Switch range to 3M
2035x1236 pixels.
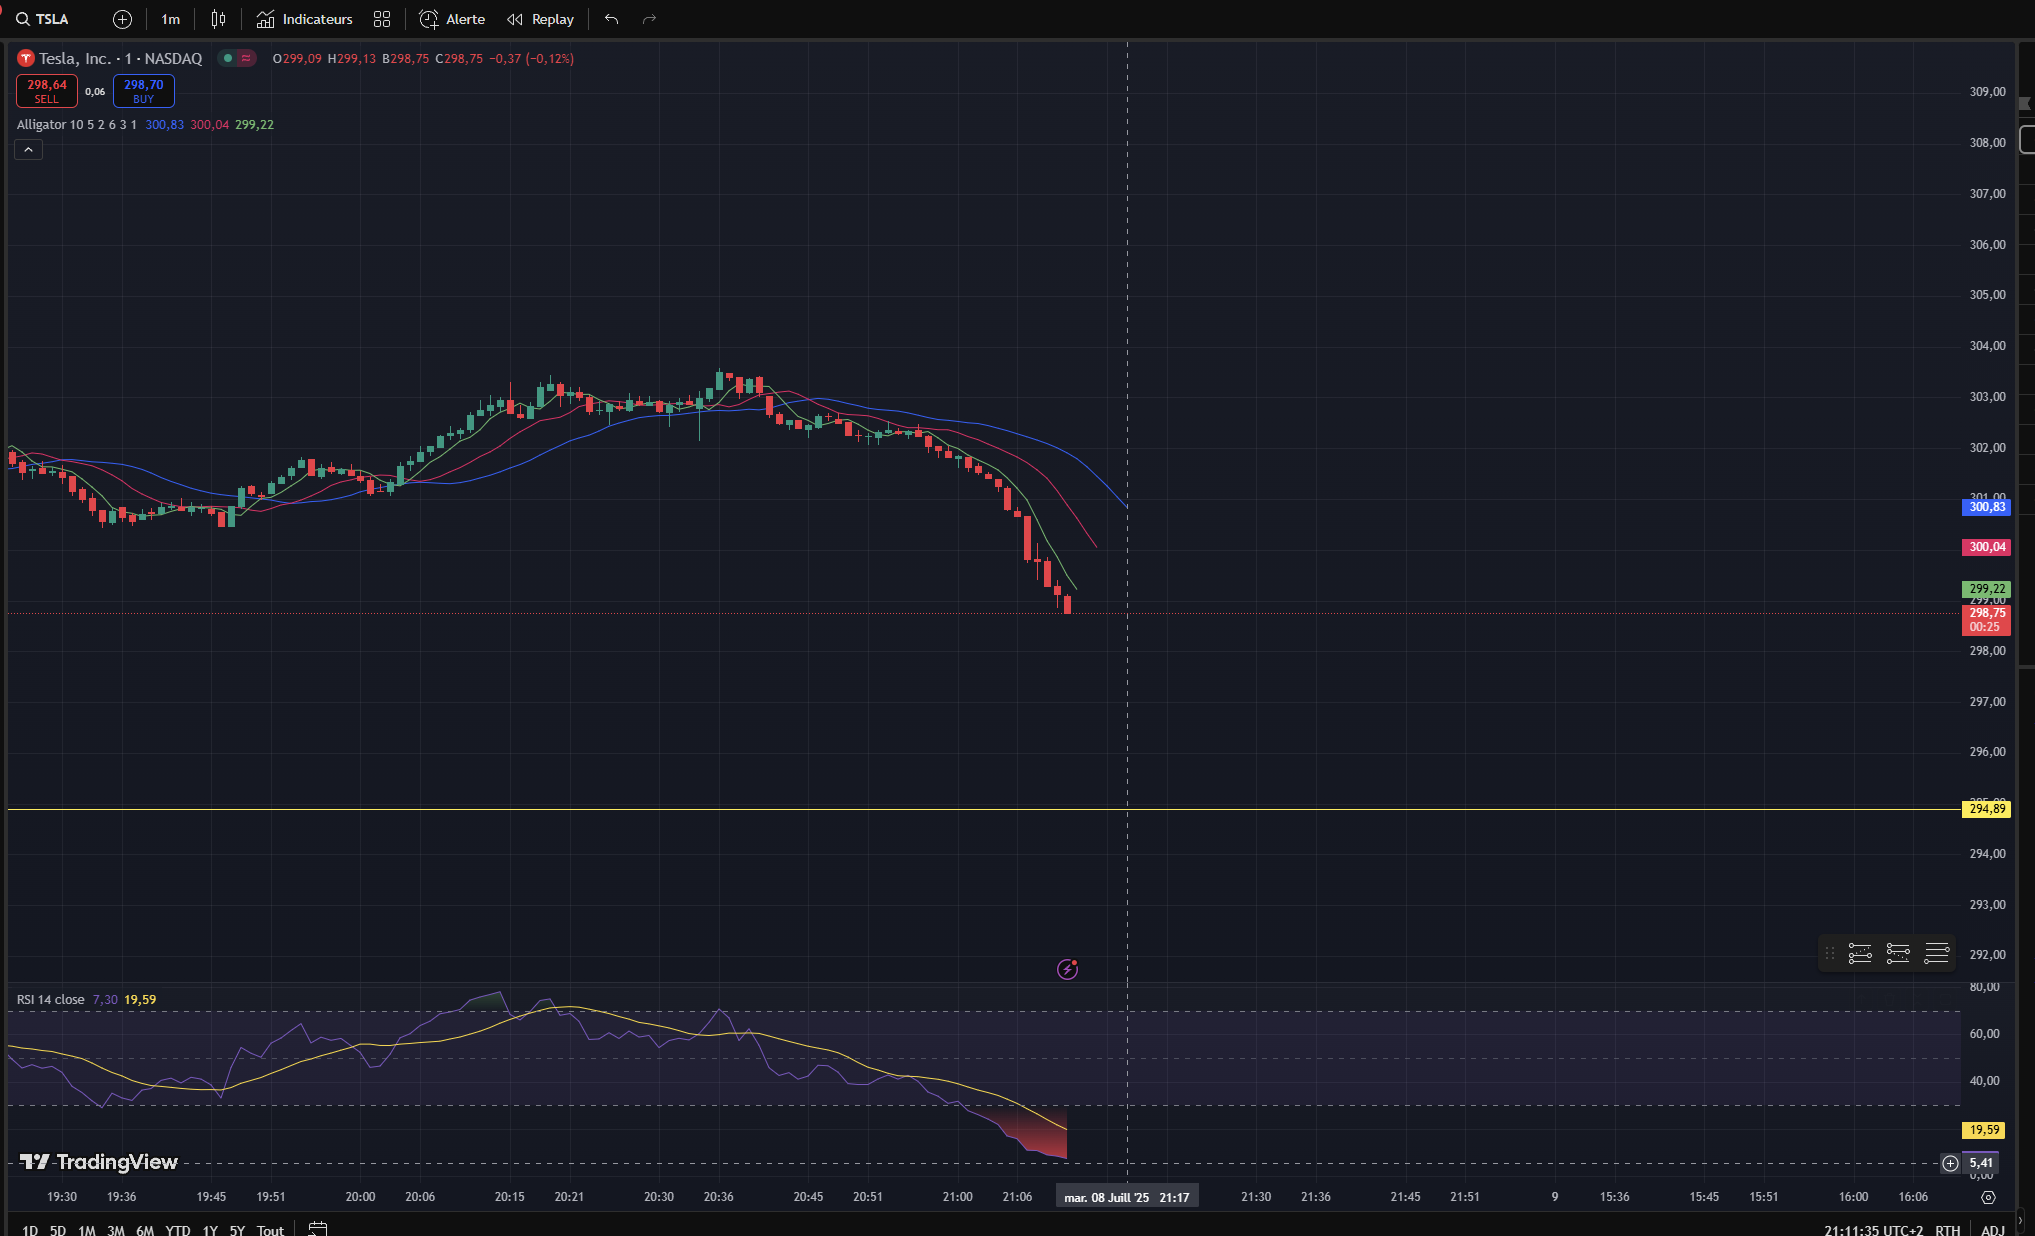coord(116,1230)
